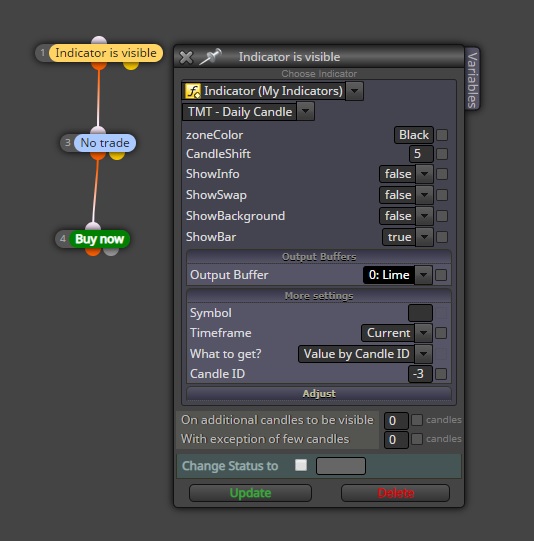The image size is (534, 541).
Task: Click orange output dot under No trade node
Action: click(x=98, y=156)
